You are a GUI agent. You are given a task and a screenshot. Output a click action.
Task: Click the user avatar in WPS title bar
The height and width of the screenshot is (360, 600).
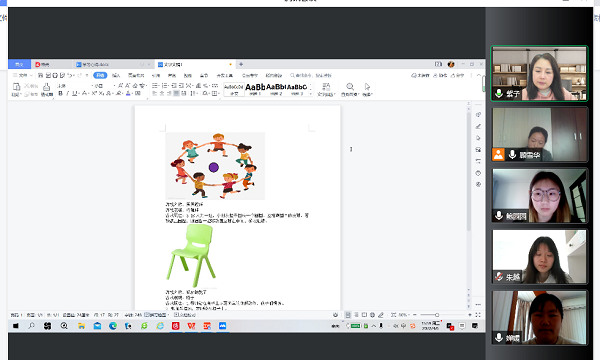click(x=451, y=64)
